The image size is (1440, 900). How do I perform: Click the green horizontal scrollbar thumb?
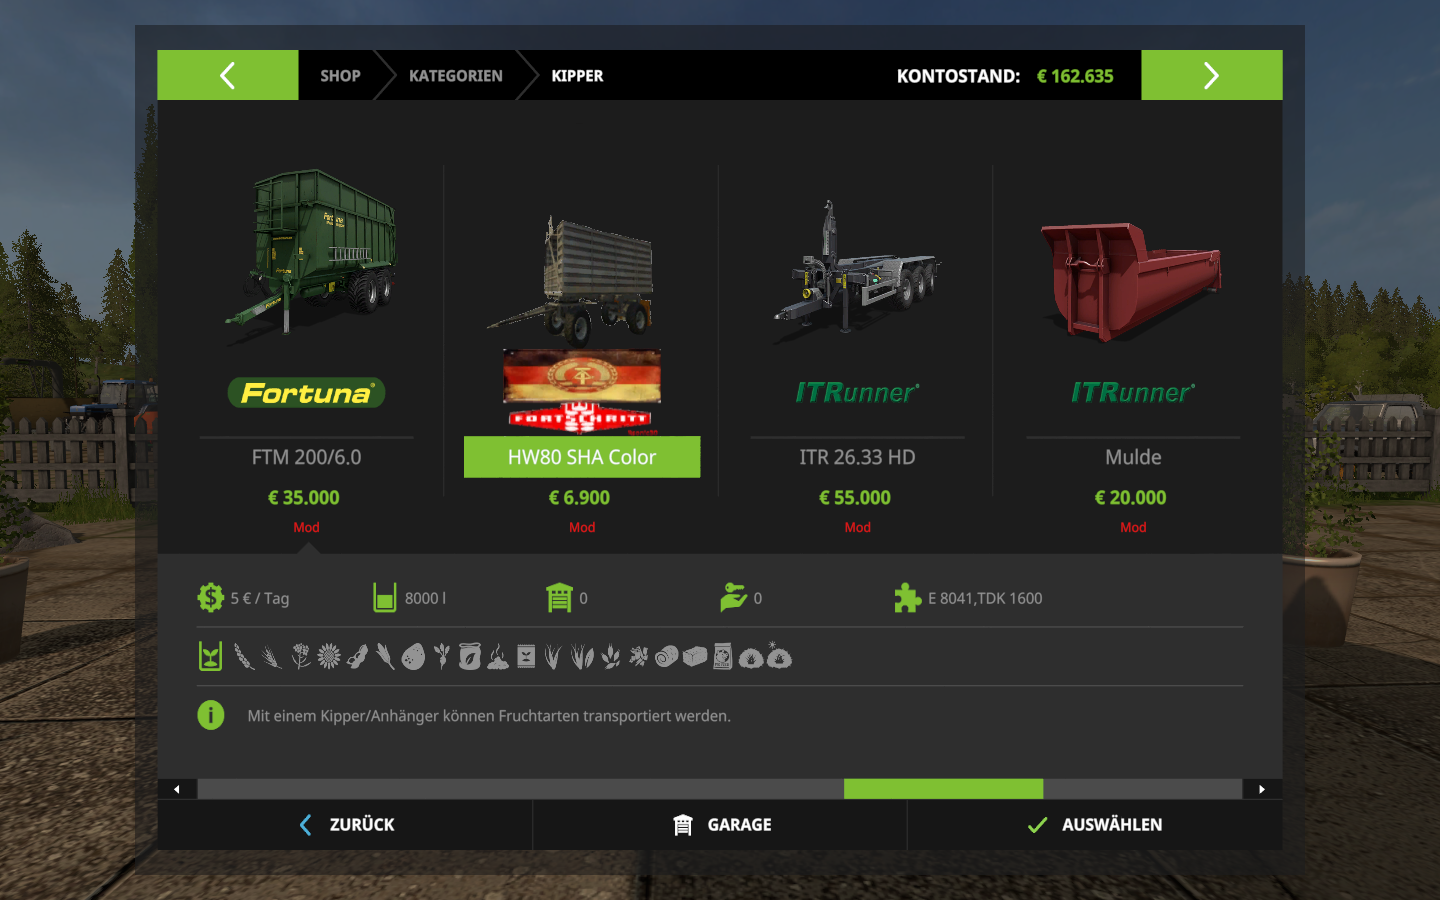[x=943, y=789]
